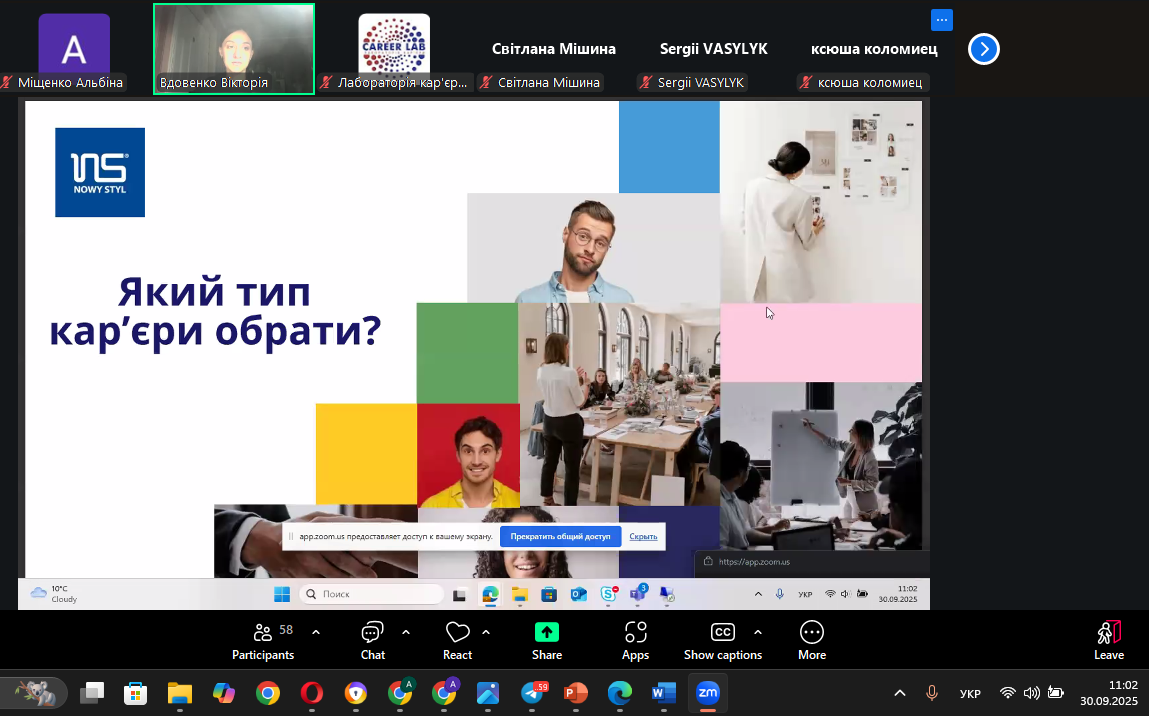This screenshot has height=716, width=1149.
Task: Open the Zoom Apps panel
Action: click(635, 640)
